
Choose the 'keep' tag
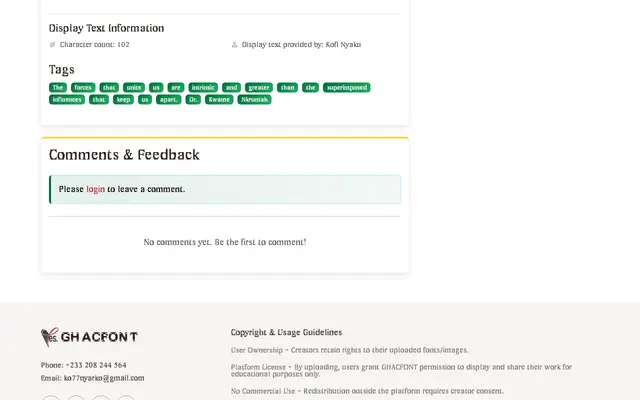[123, 100]
